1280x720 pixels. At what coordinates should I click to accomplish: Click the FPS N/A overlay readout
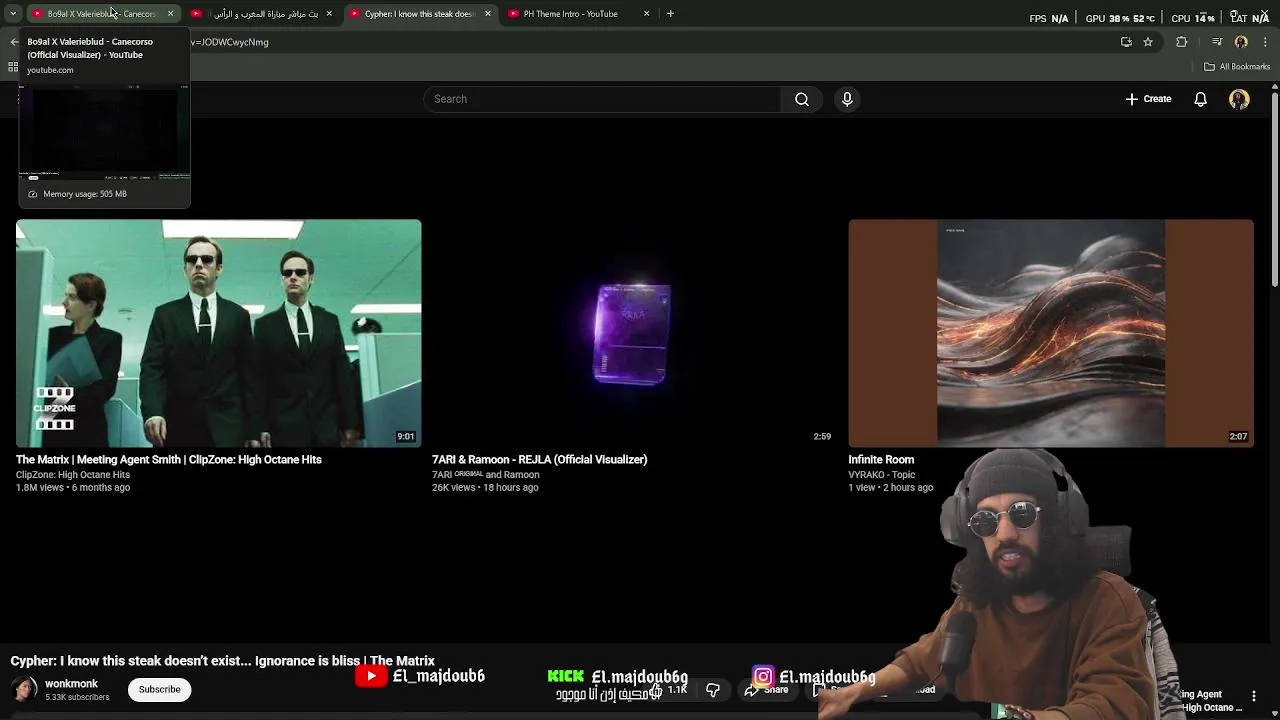pyautogui.click(x=1049, y=18)
